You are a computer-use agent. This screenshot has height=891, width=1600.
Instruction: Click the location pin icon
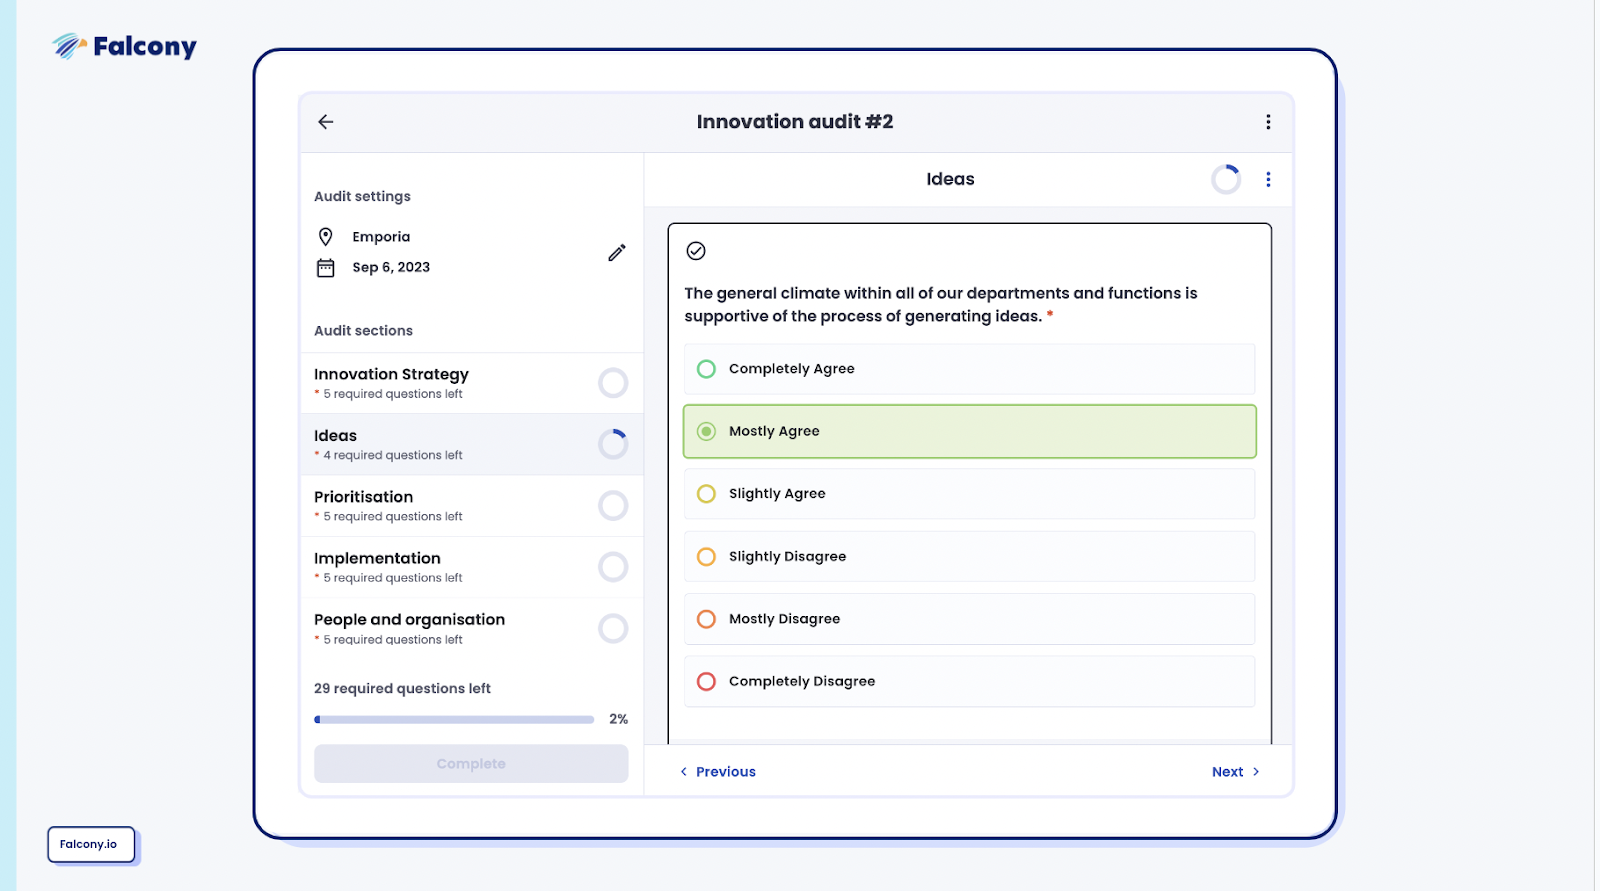tap(325, 237)
